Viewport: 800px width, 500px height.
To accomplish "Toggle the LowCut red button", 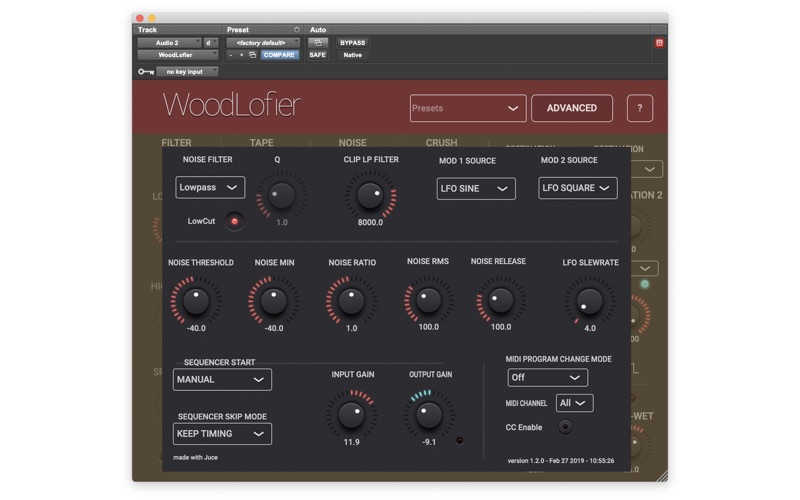I will 234,221.
